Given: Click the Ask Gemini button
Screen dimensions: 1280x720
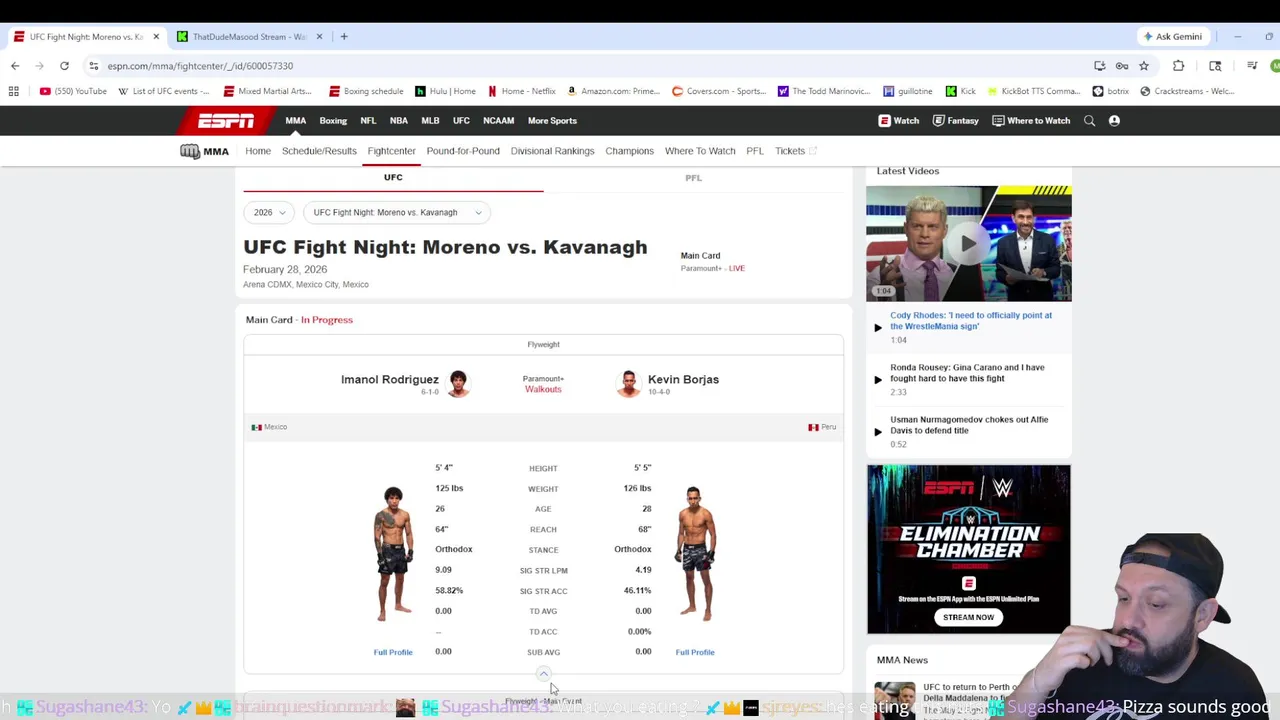Looking at the screenshot, I should tap(1172, 37).
